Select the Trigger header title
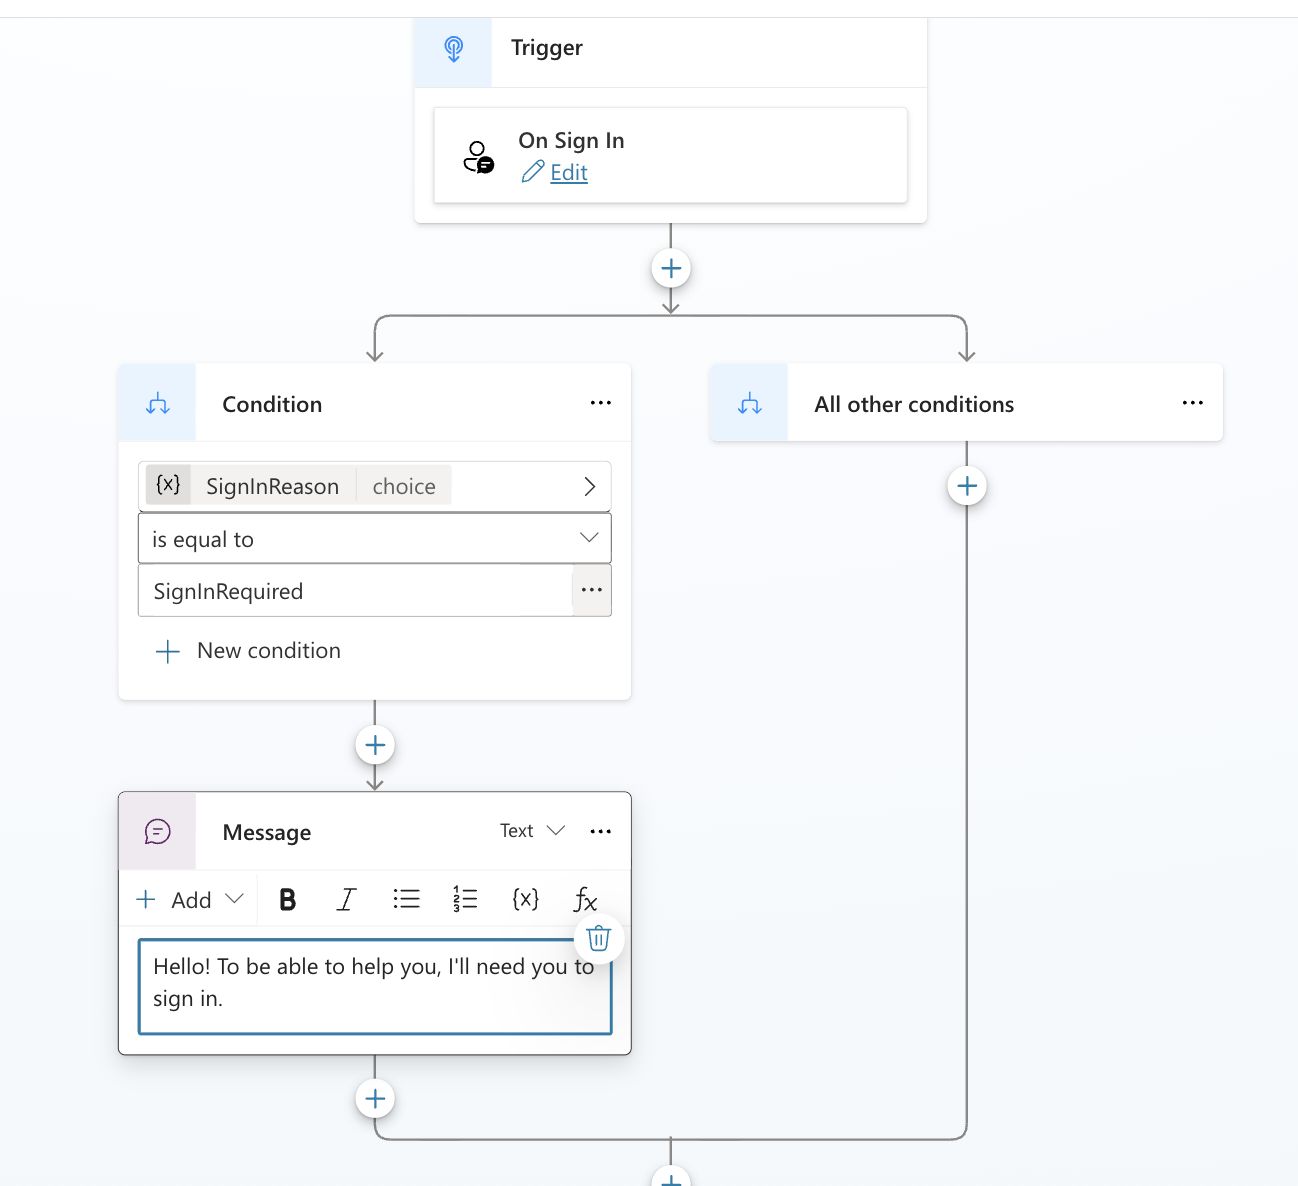 [547, 48]
